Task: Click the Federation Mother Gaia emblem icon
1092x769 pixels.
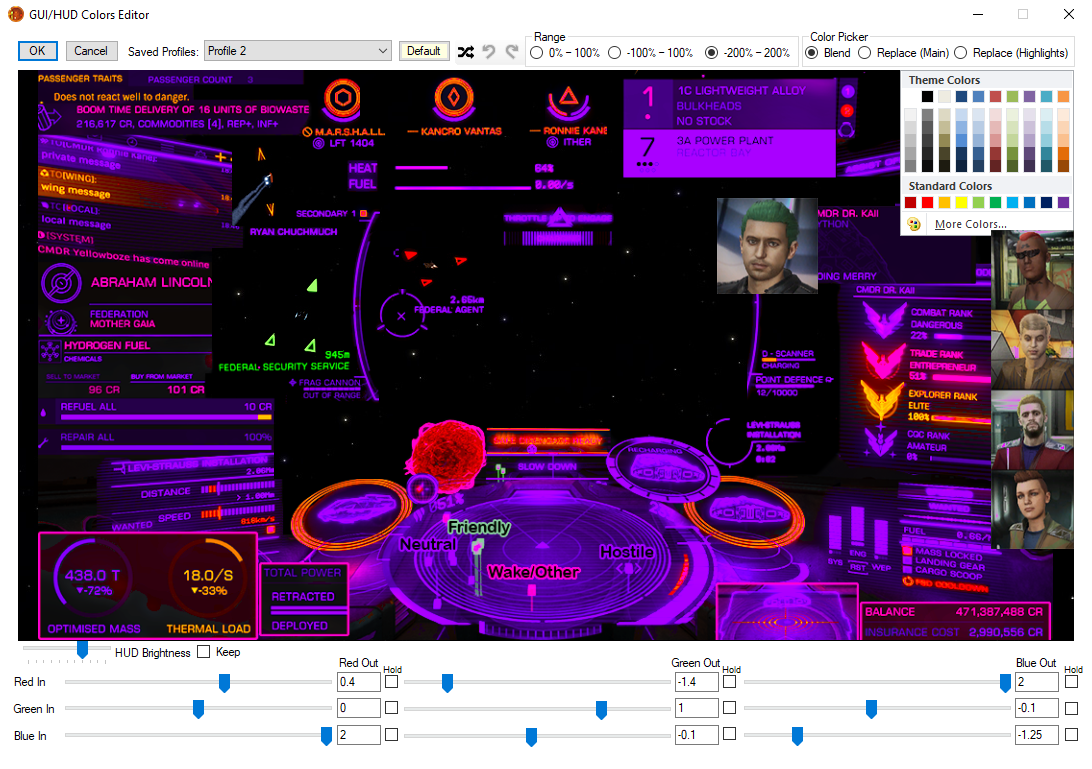Action: [x=61, y=322]
